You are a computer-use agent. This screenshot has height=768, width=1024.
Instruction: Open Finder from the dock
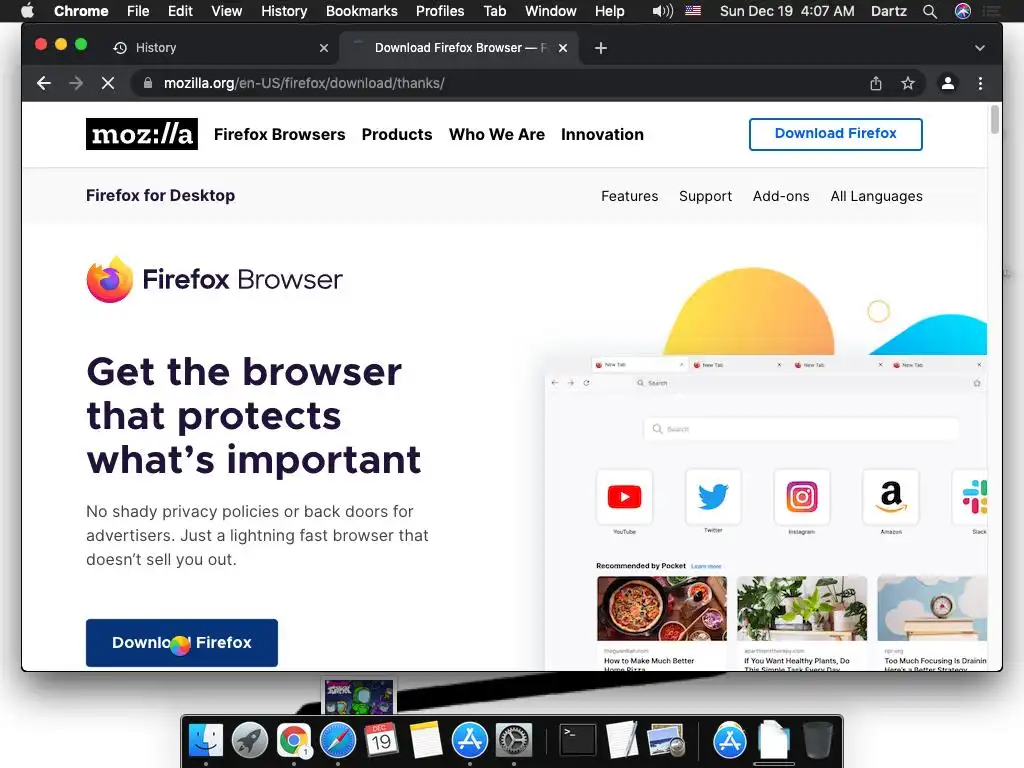coord(206,741)
